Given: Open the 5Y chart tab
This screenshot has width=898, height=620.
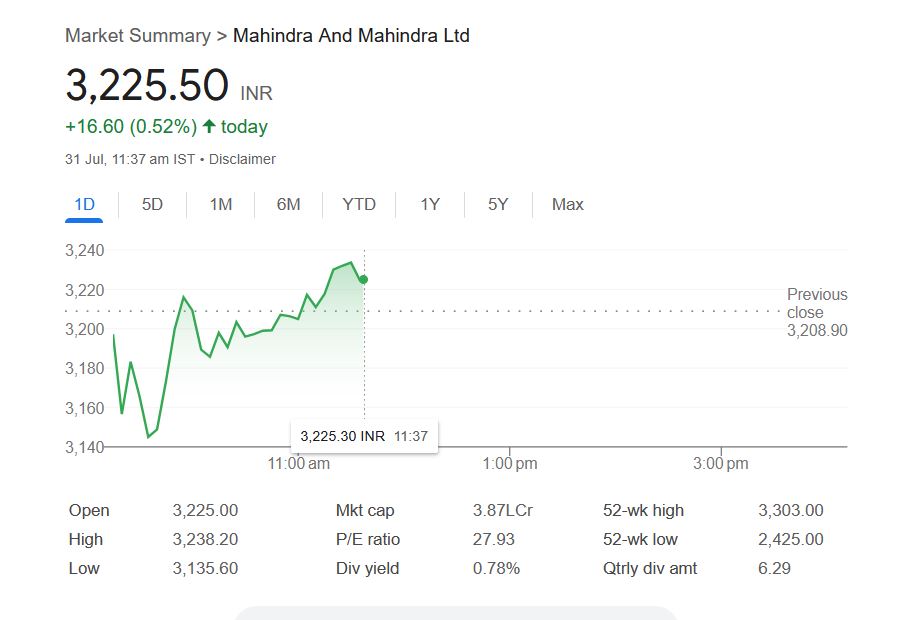Looking at the screenshot, I should tap(498, 204).
